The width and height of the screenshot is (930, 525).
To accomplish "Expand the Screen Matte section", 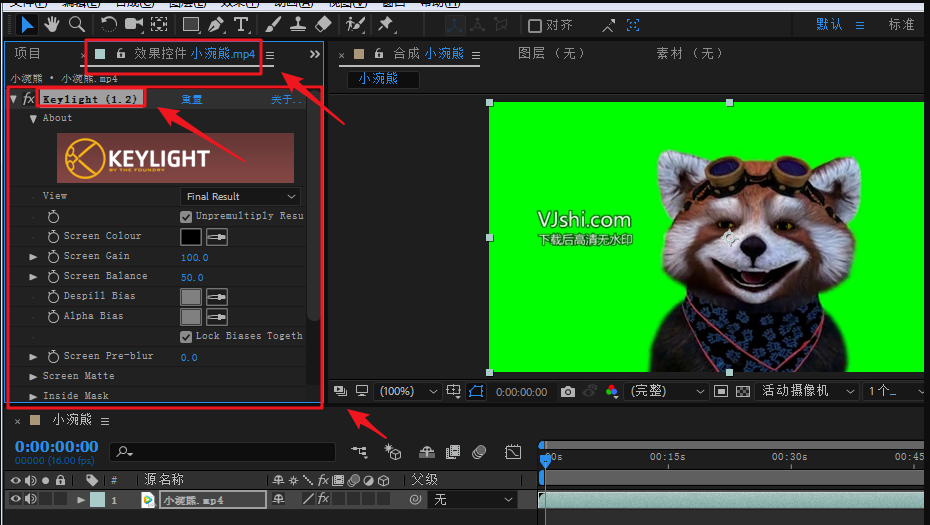I will [x=34, y=377].
